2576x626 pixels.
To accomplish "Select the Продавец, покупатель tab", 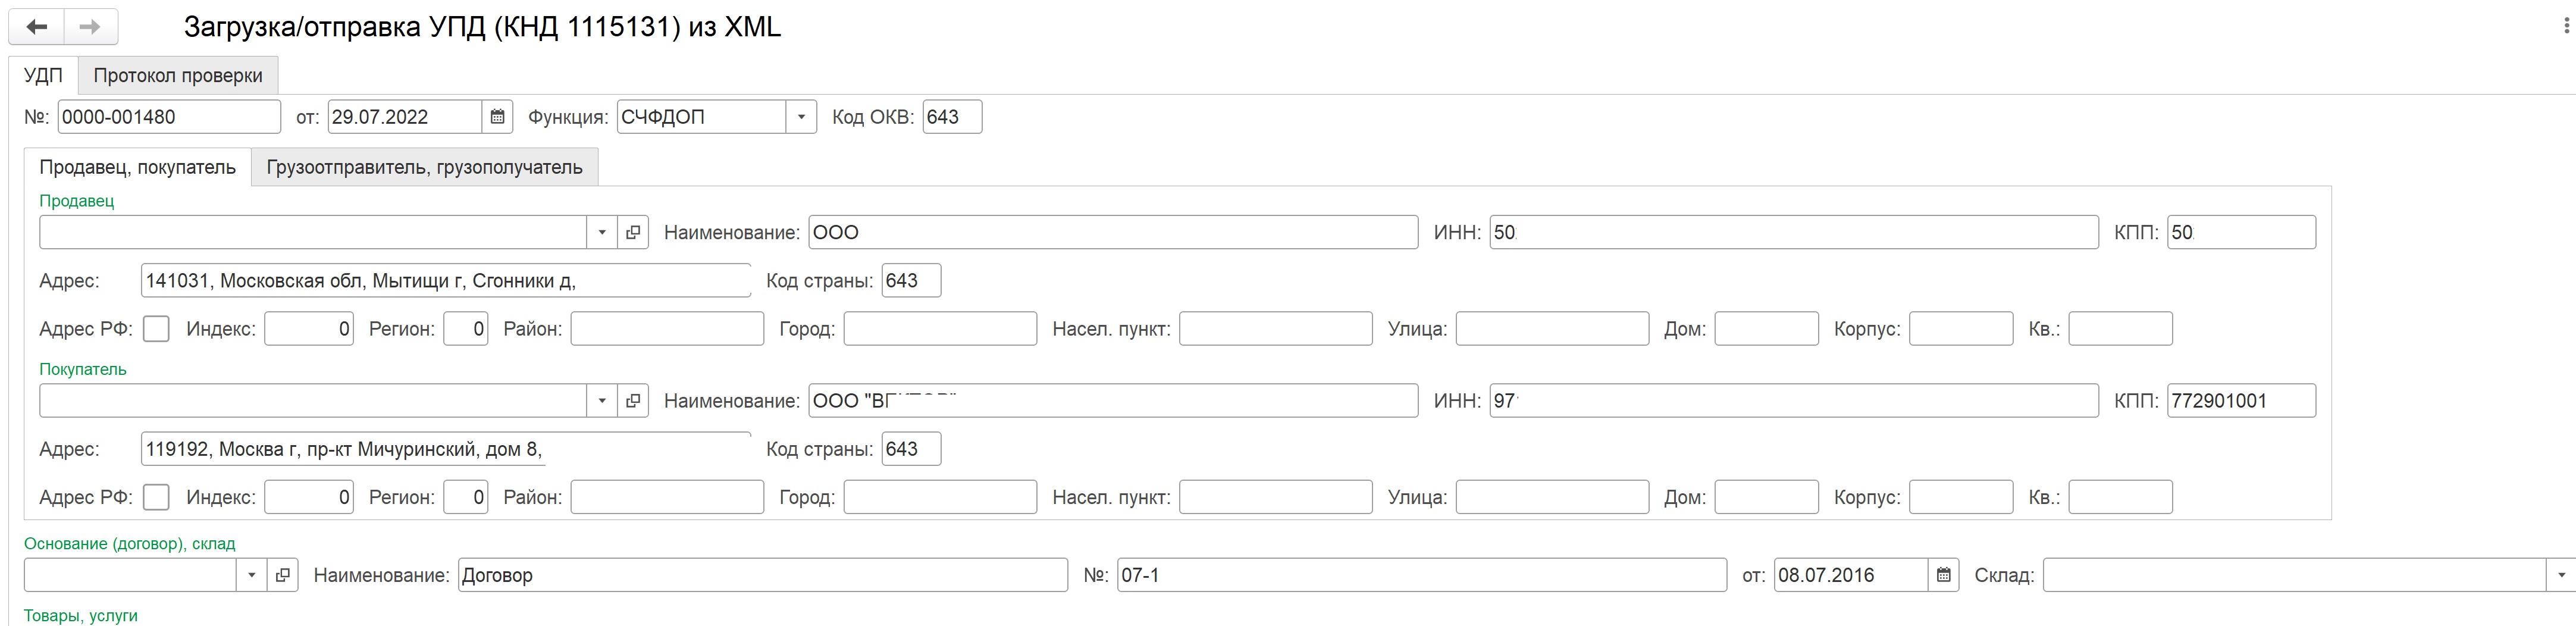I will click(x=138, y=167).
